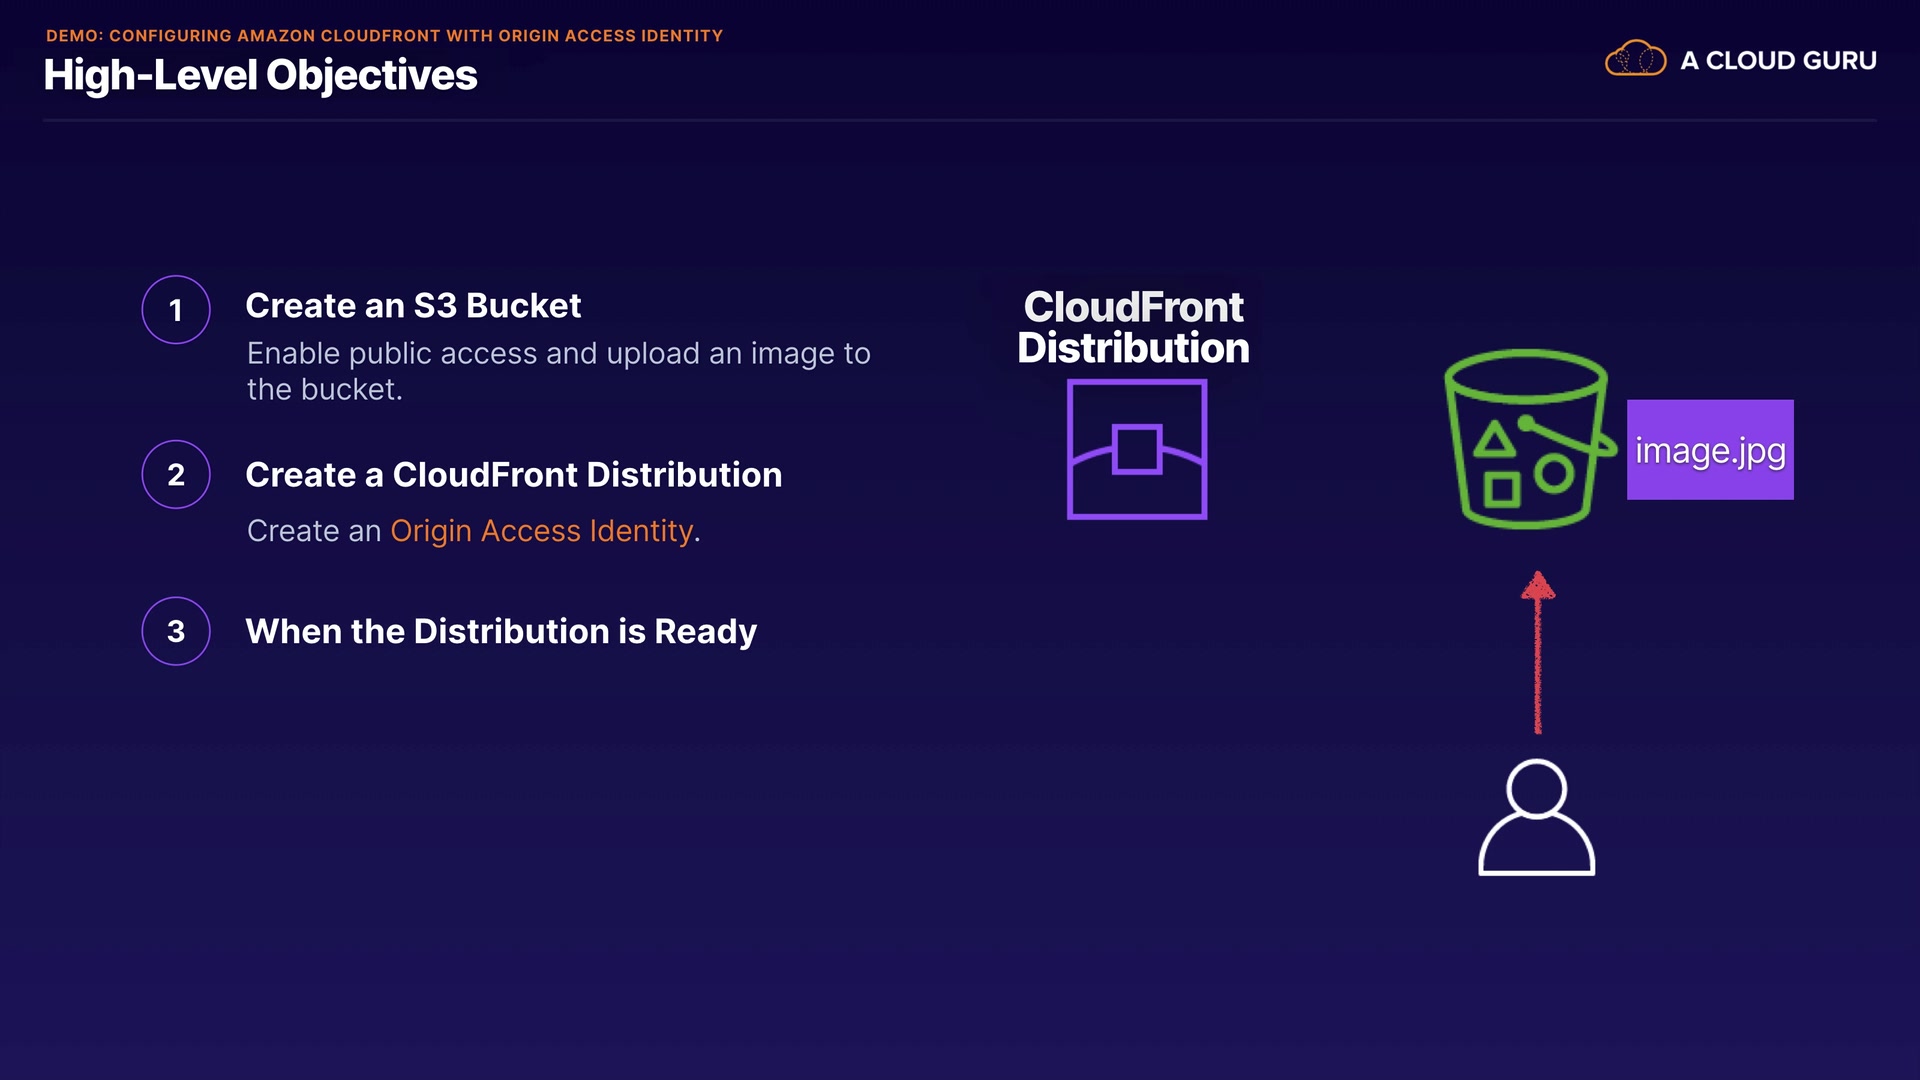The height and width of the screenshot is (1080, 1920).
Task: Click the purple image.jpg box
Action: coord(1710,450)
